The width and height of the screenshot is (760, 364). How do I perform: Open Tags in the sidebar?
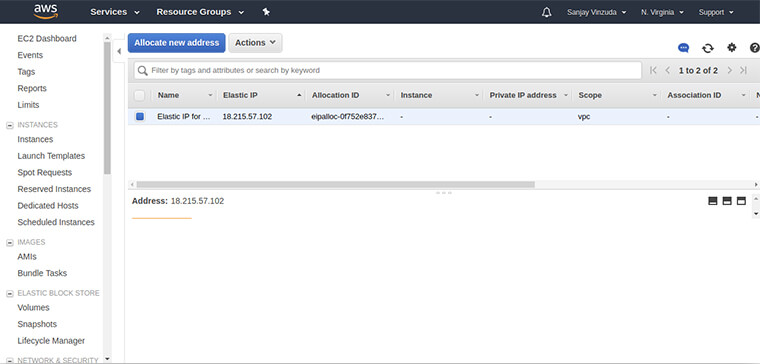[26, 72]
